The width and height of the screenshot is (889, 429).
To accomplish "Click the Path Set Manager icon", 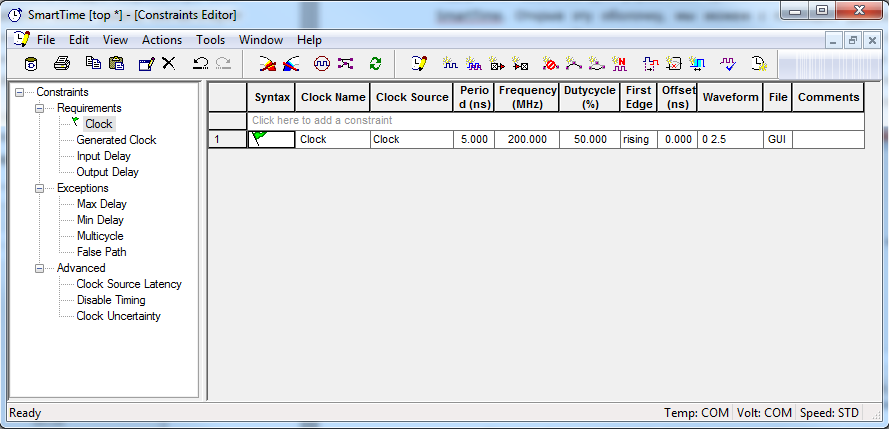I will click(345, 63).
